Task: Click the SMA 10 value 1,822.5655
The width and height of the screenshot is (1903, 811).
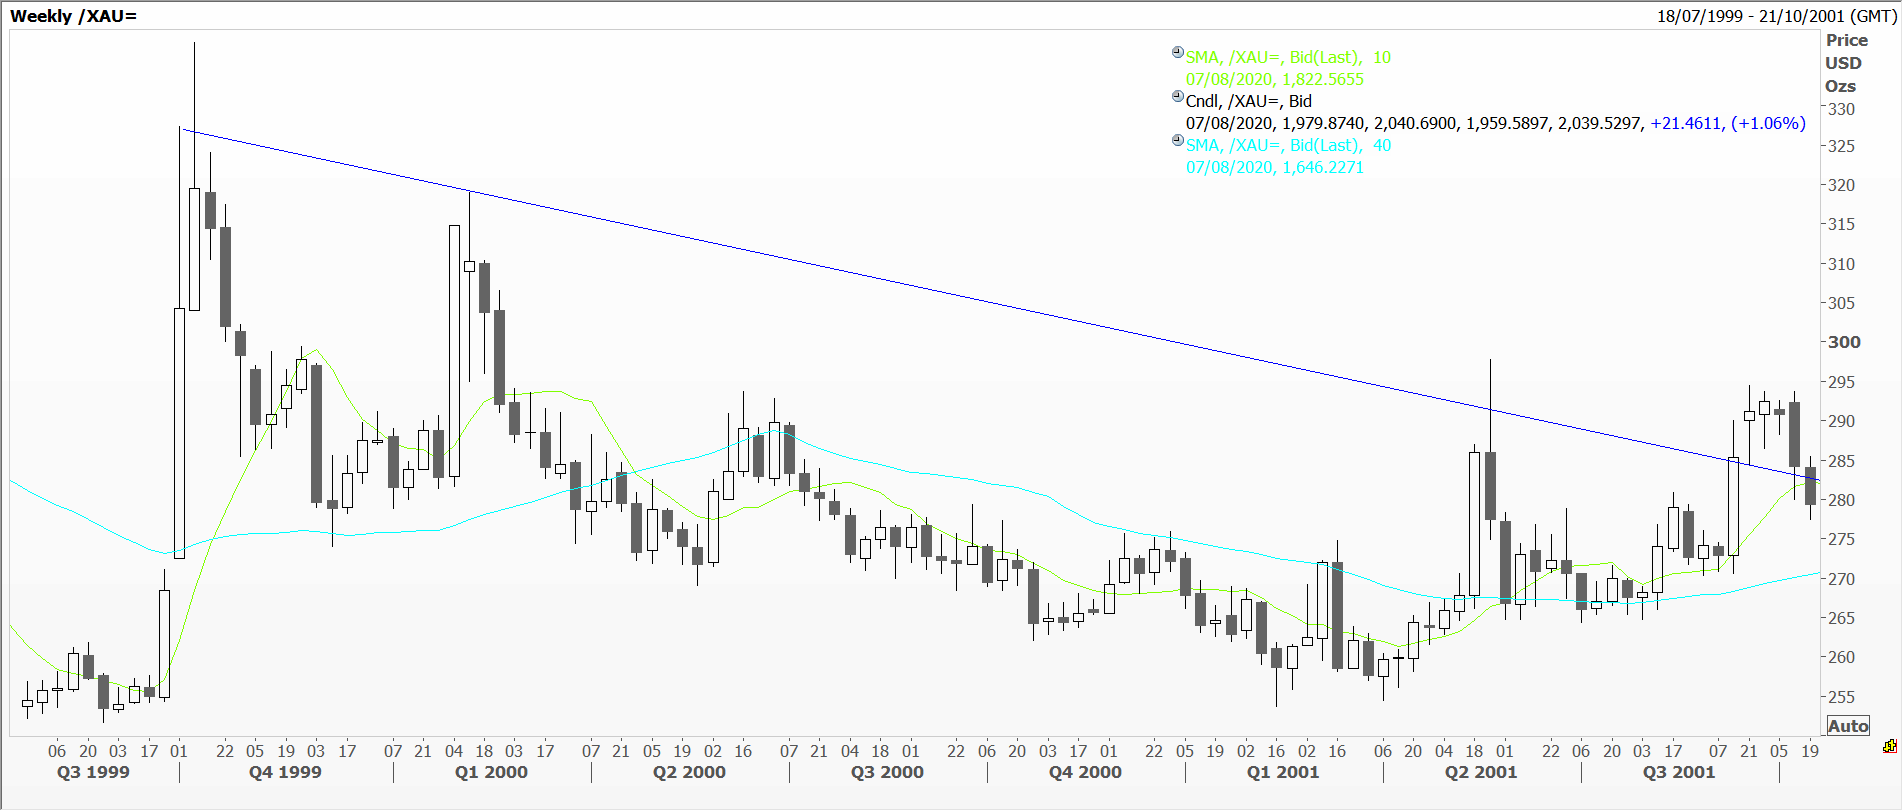Action: pyautogui.click(x=1323, y=80)
